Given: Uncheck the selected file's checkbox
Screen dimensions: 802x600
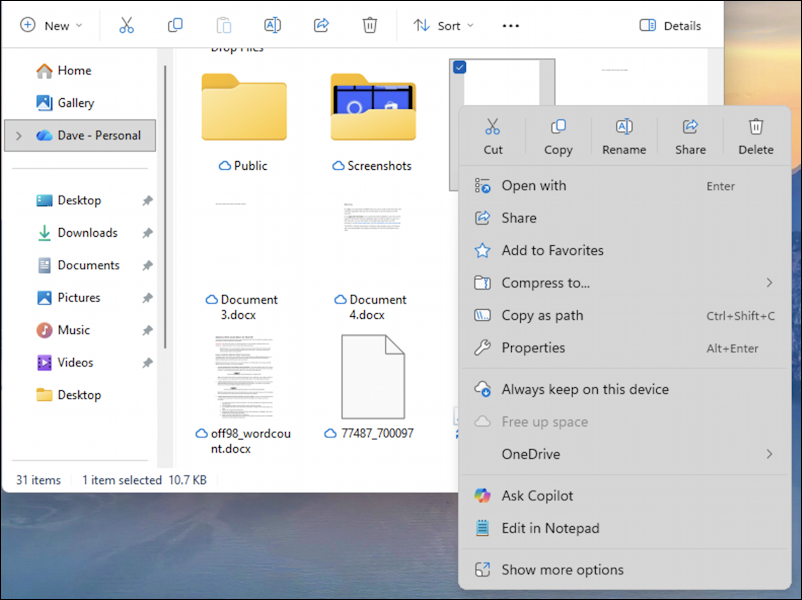Looking at the screenshot, I should coord(459,67).
